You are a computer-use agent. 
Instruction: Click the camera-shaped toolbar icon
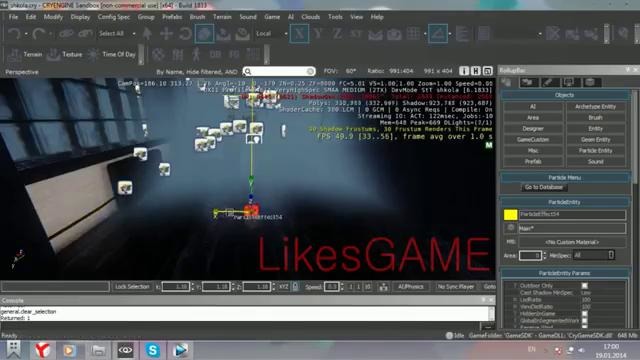pyautogui.click(x=394, y=33)
